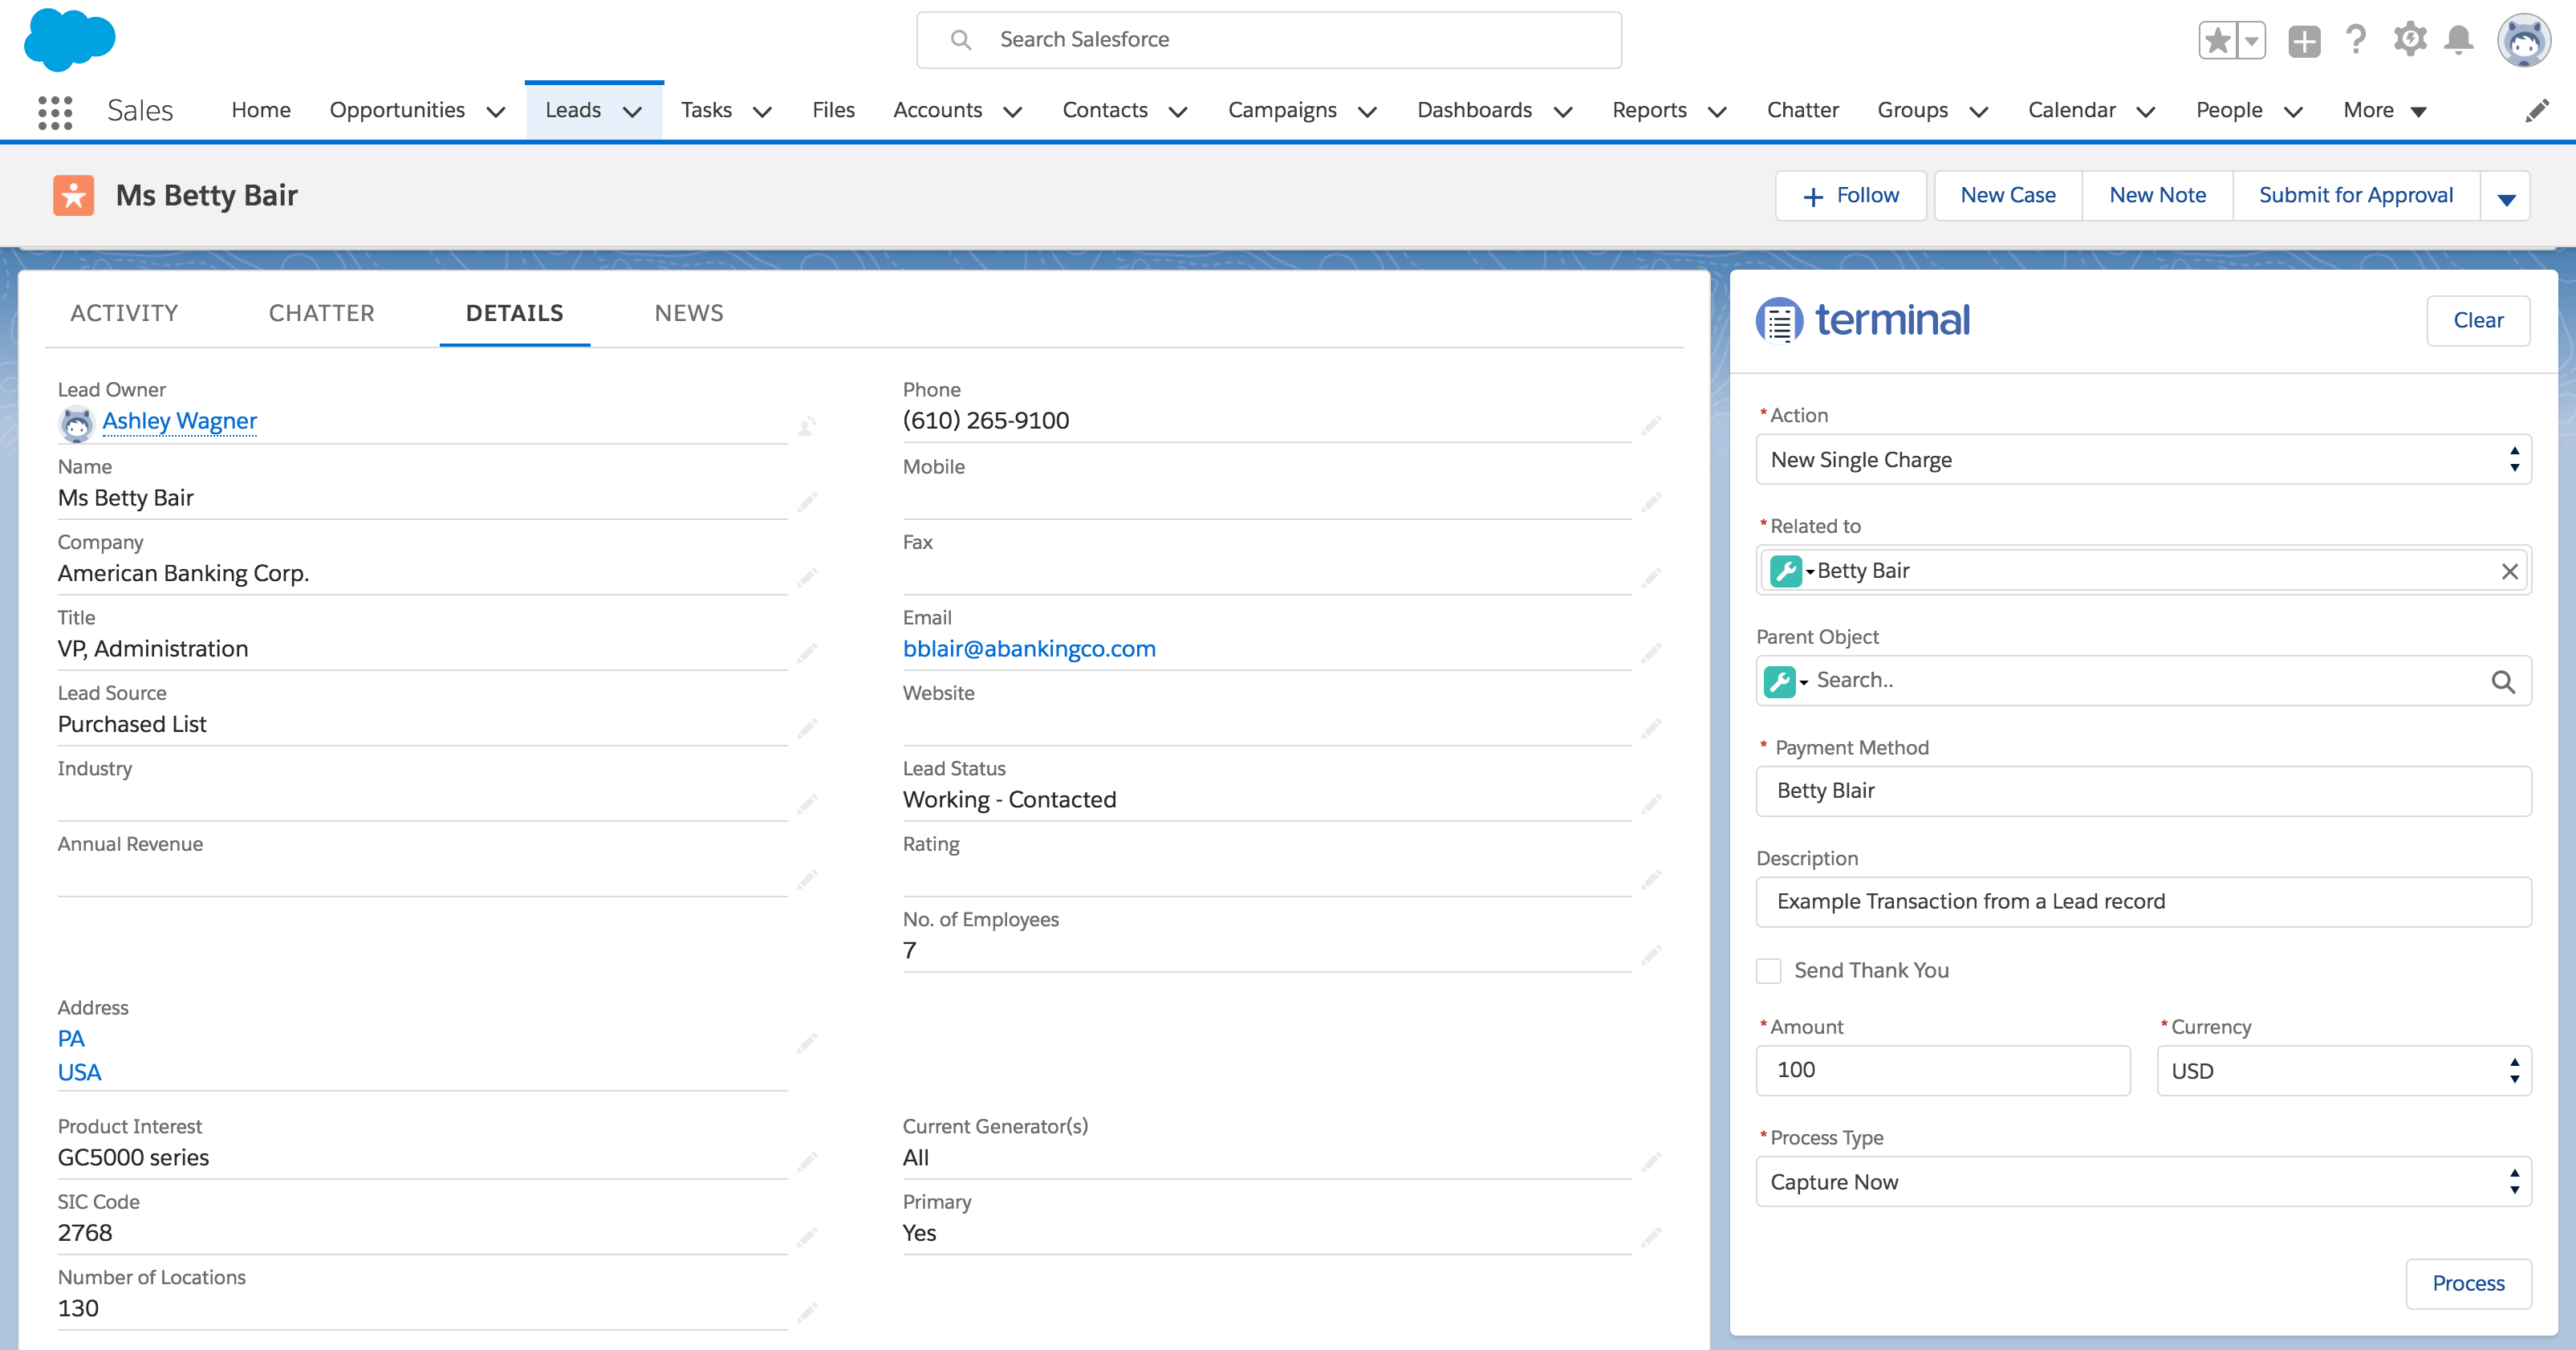Image resolution: width=2576 pixels, height=1350 pixels.
Task: Click the Parent Object wrench icon
Action: [x=1780, y=681]
